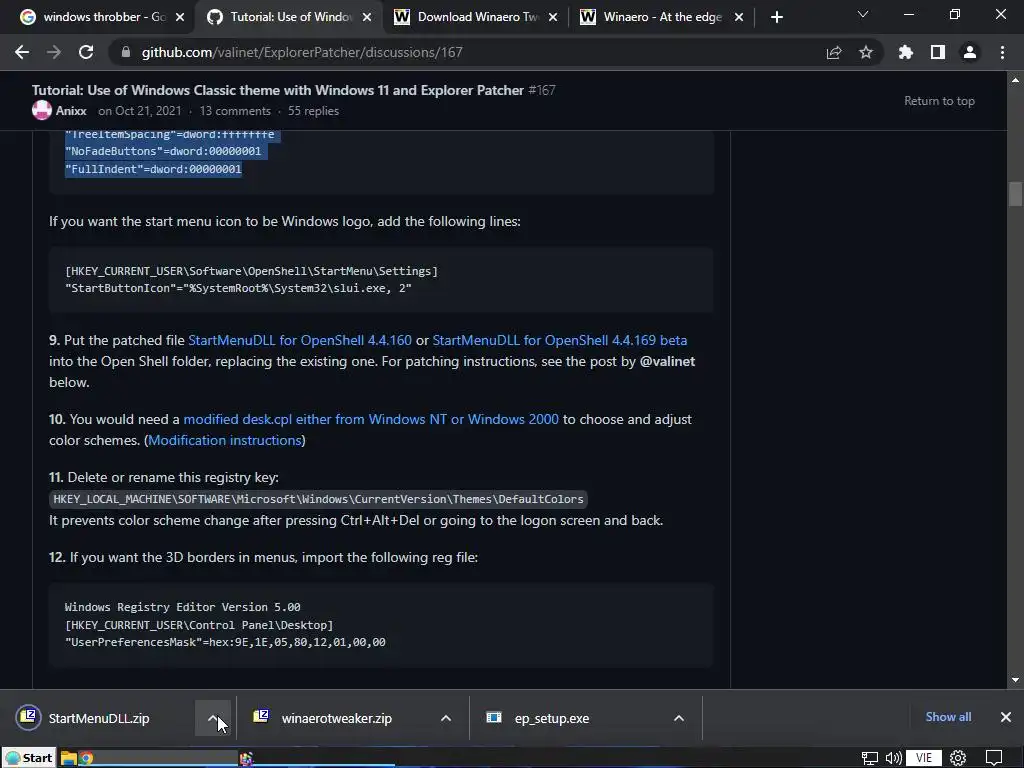Open the Chrome profile avatar menu

click(970, 52)
